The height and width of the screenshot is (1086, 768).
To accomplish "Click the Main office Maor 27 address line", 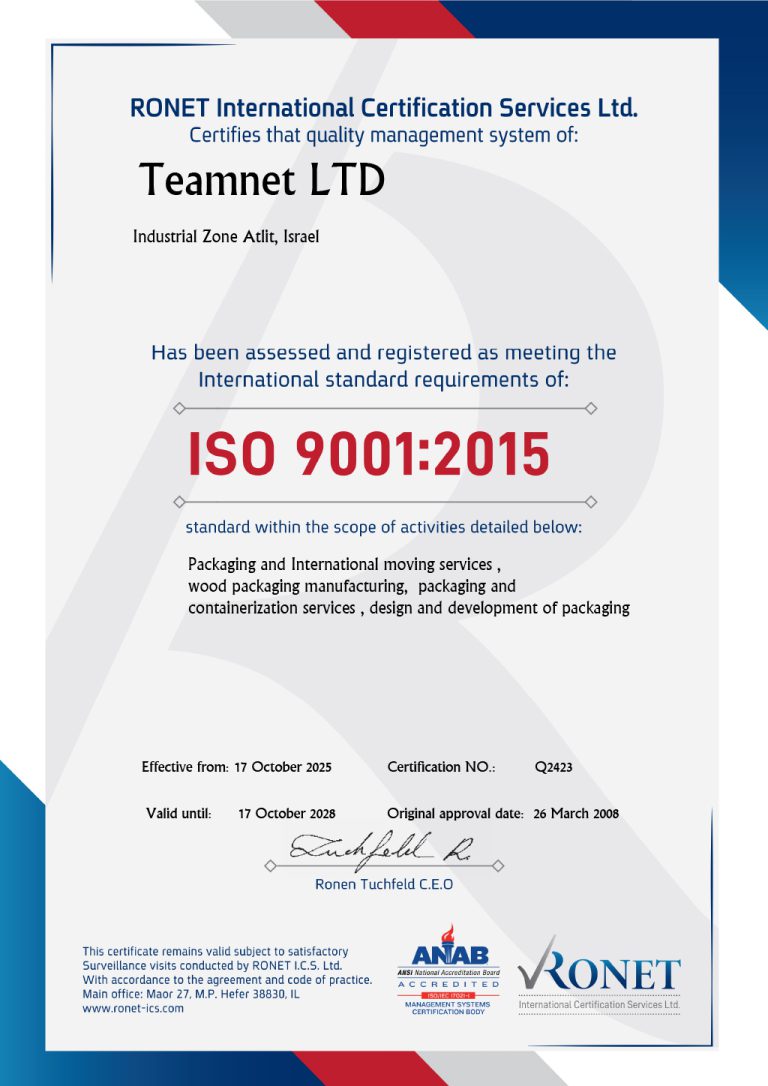I will (190, 994).
